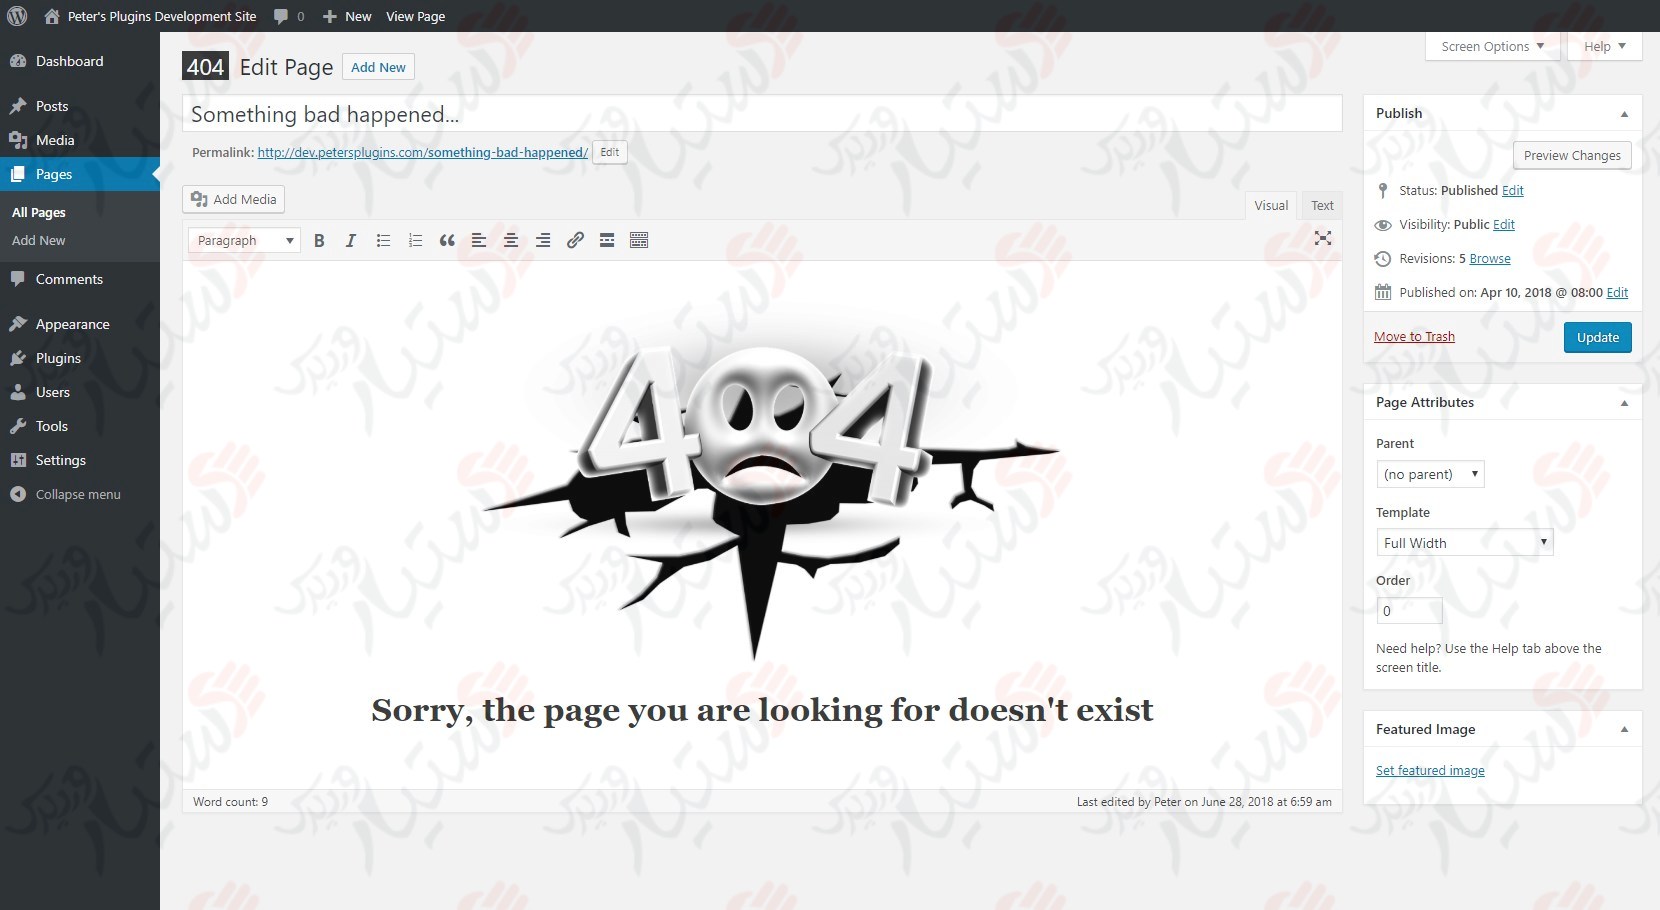Viewport: 1660px width, 910px height.
Task: Apply blockquote formatting
Action: 447,240
